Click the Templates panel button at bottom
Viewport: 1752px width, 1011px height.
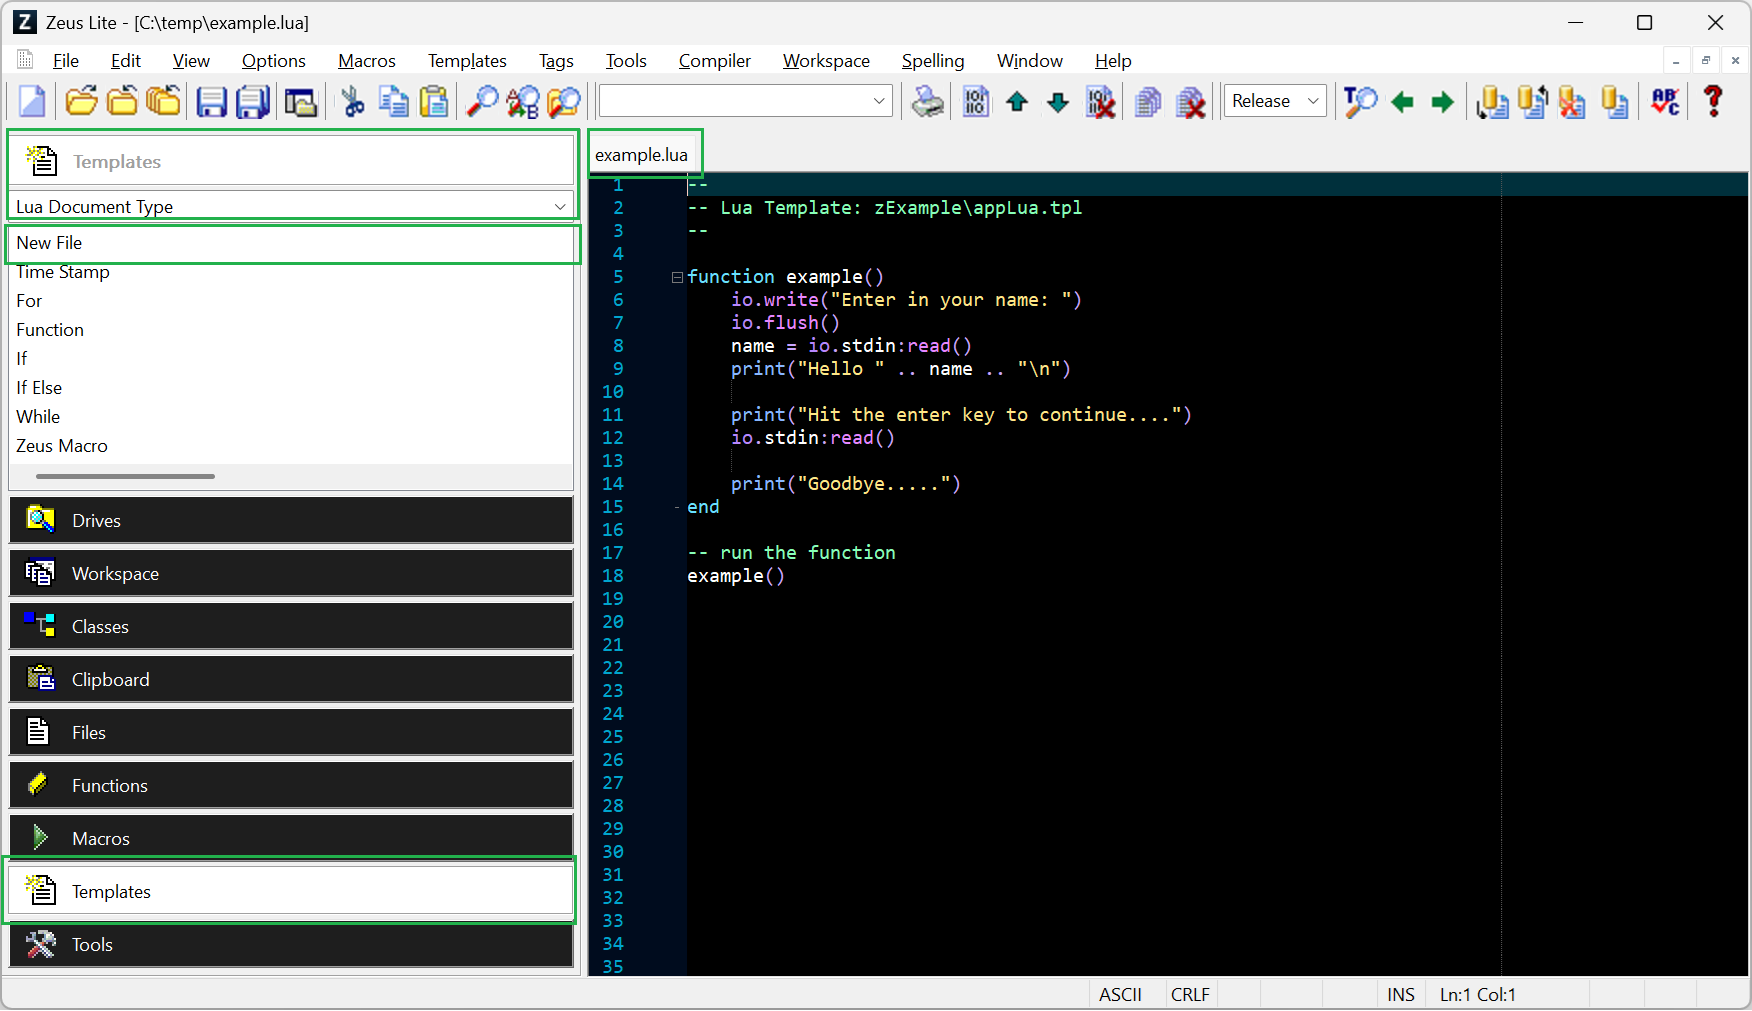[x=291, y=891]
